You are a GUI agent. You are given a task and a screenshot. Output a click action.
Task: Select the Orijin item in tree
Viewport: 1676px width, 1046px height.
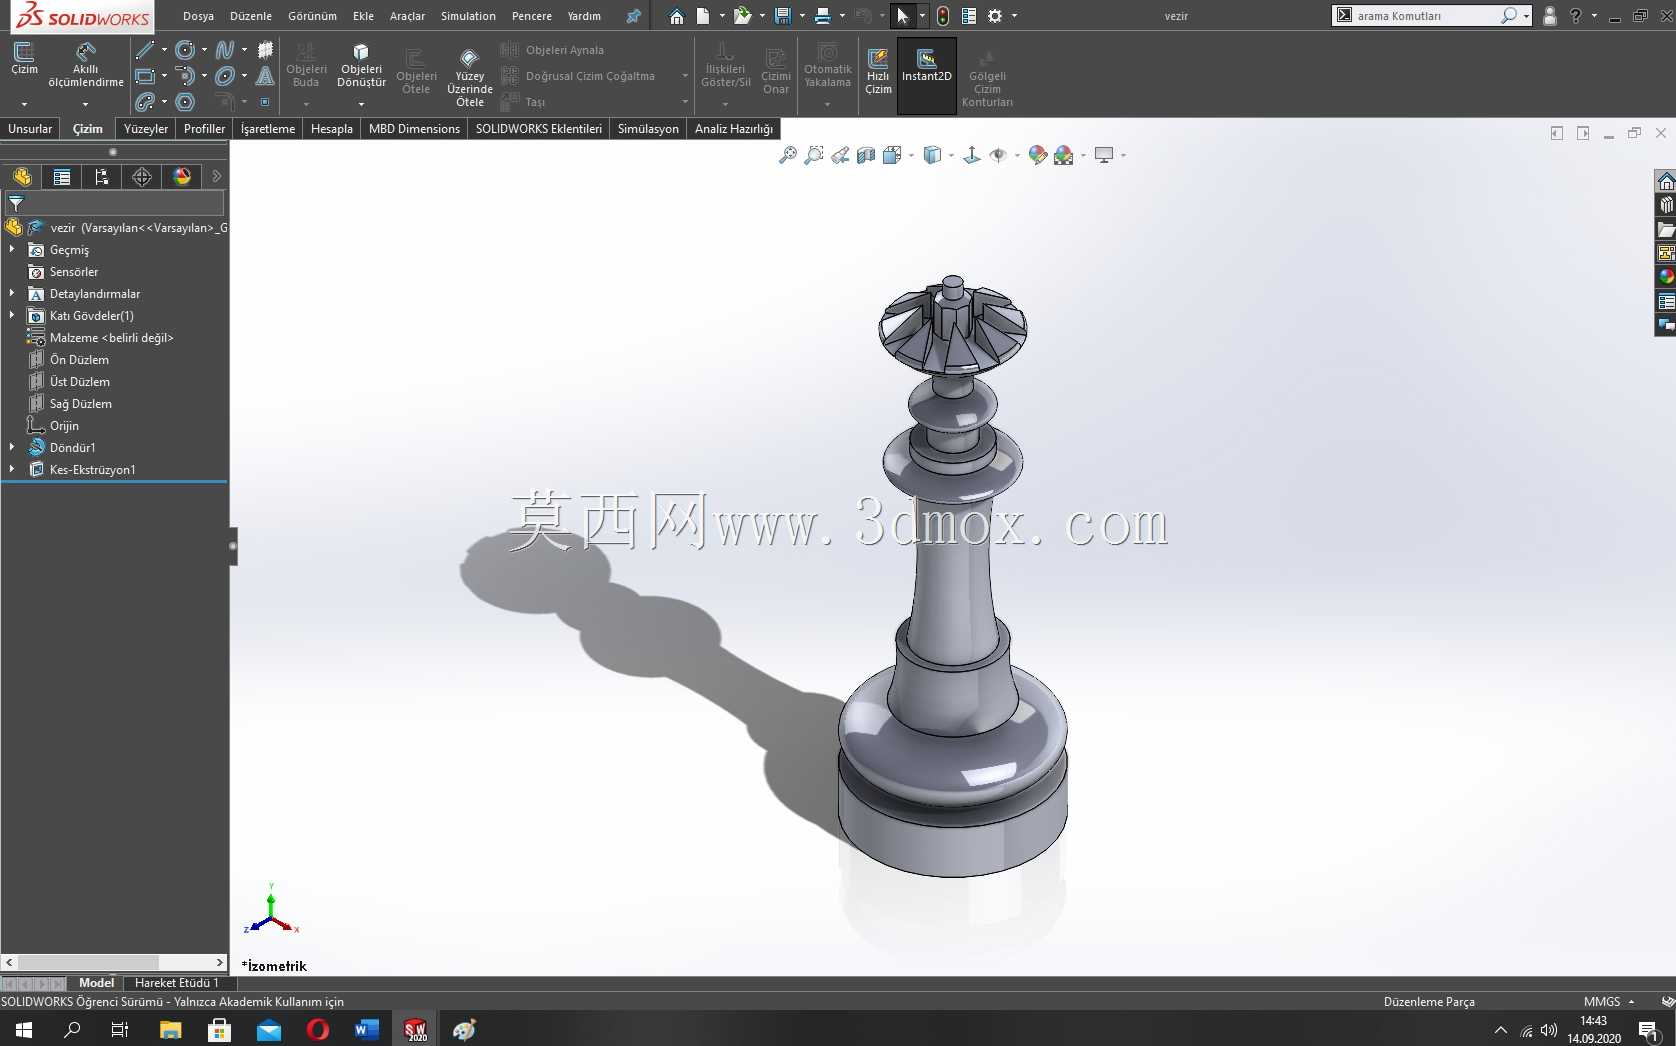coord(64,425)
